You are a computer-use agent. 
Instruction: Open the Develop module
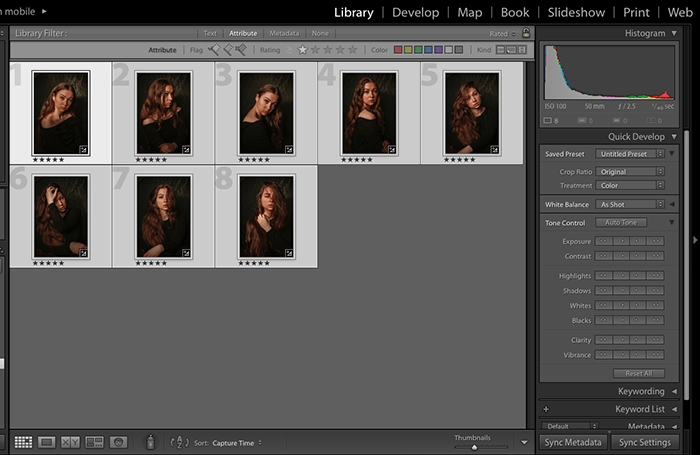(x=415, y=13)
